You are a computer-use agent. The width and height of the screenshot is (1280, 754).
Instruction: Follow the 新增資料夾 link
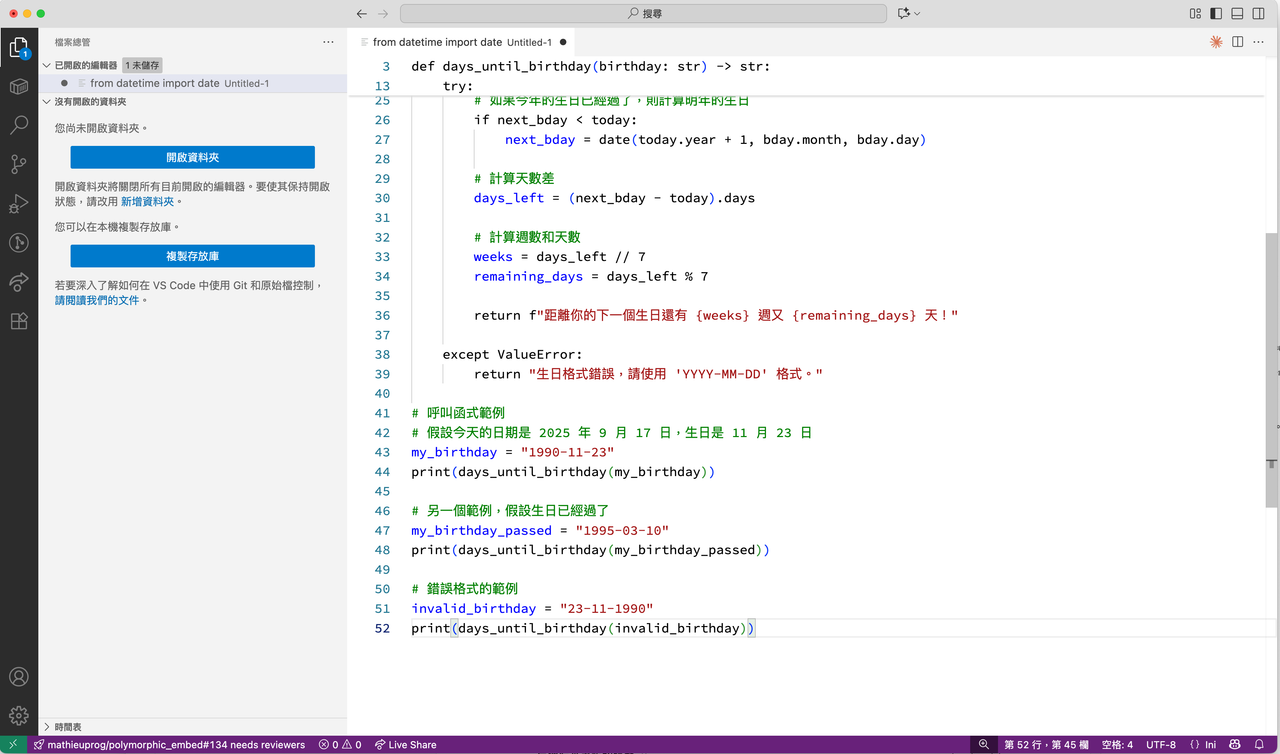[148, 201]
